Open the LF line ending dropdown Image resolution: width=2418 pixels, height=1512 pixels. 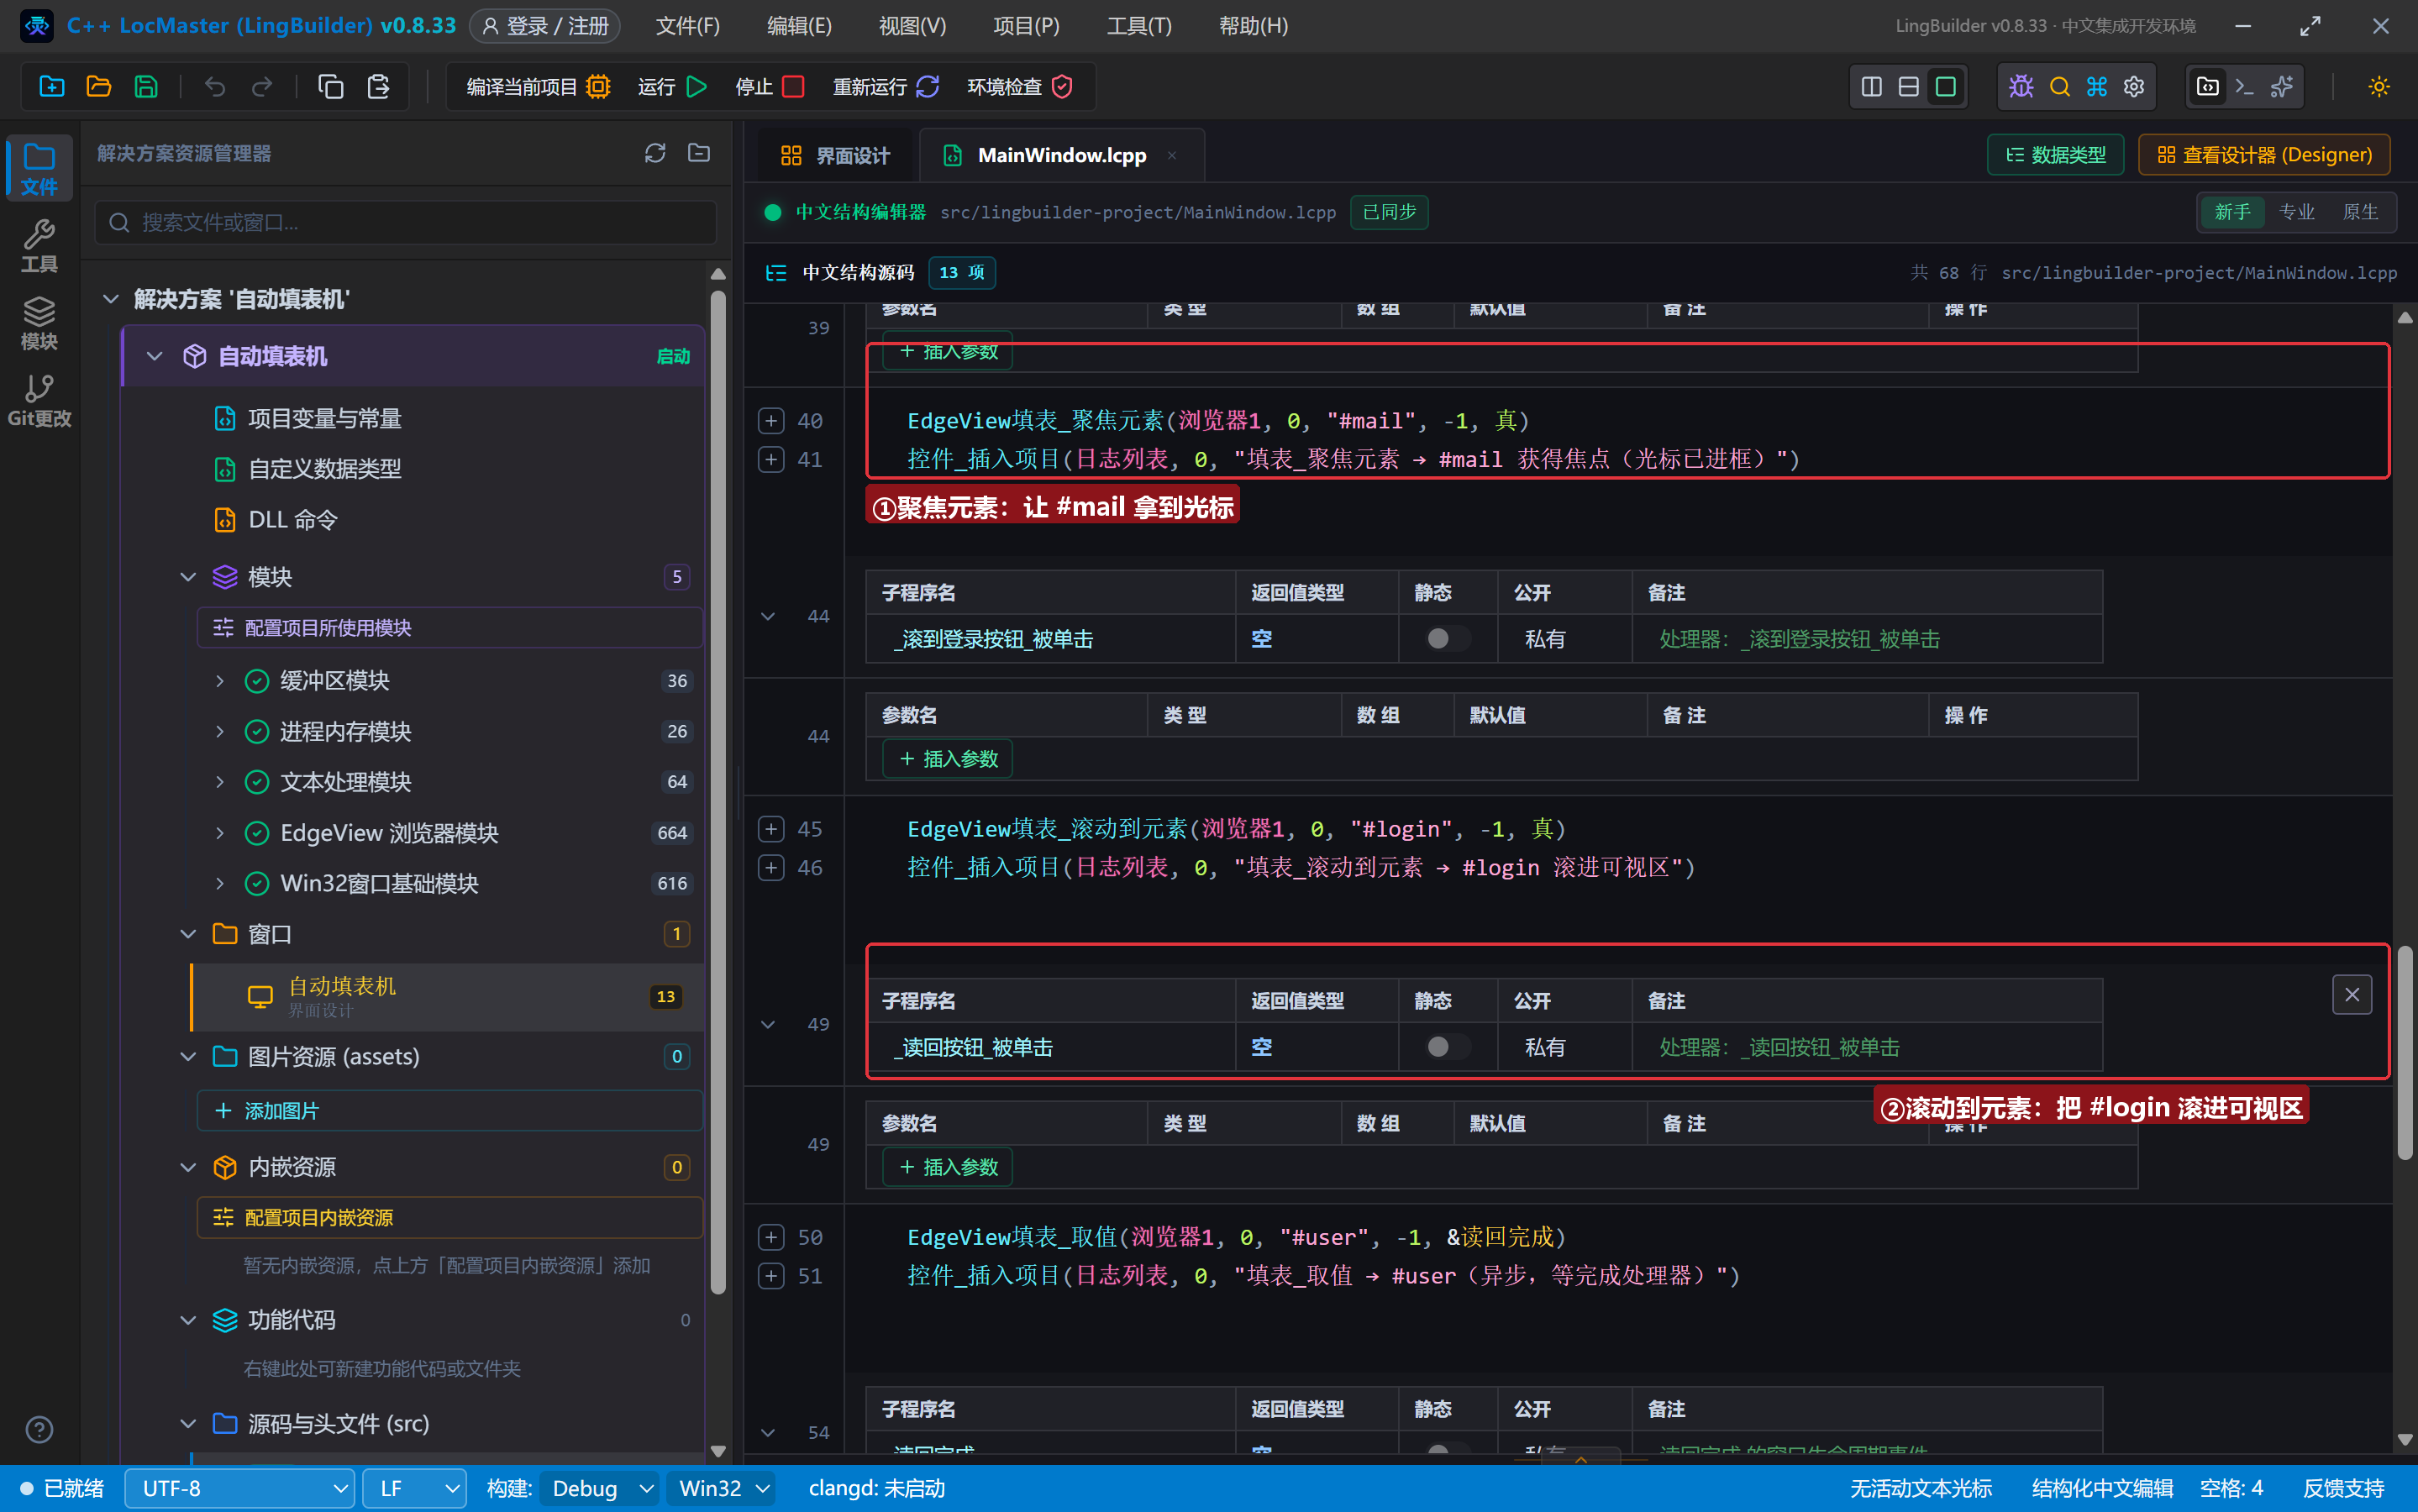tap(414, 1489)
